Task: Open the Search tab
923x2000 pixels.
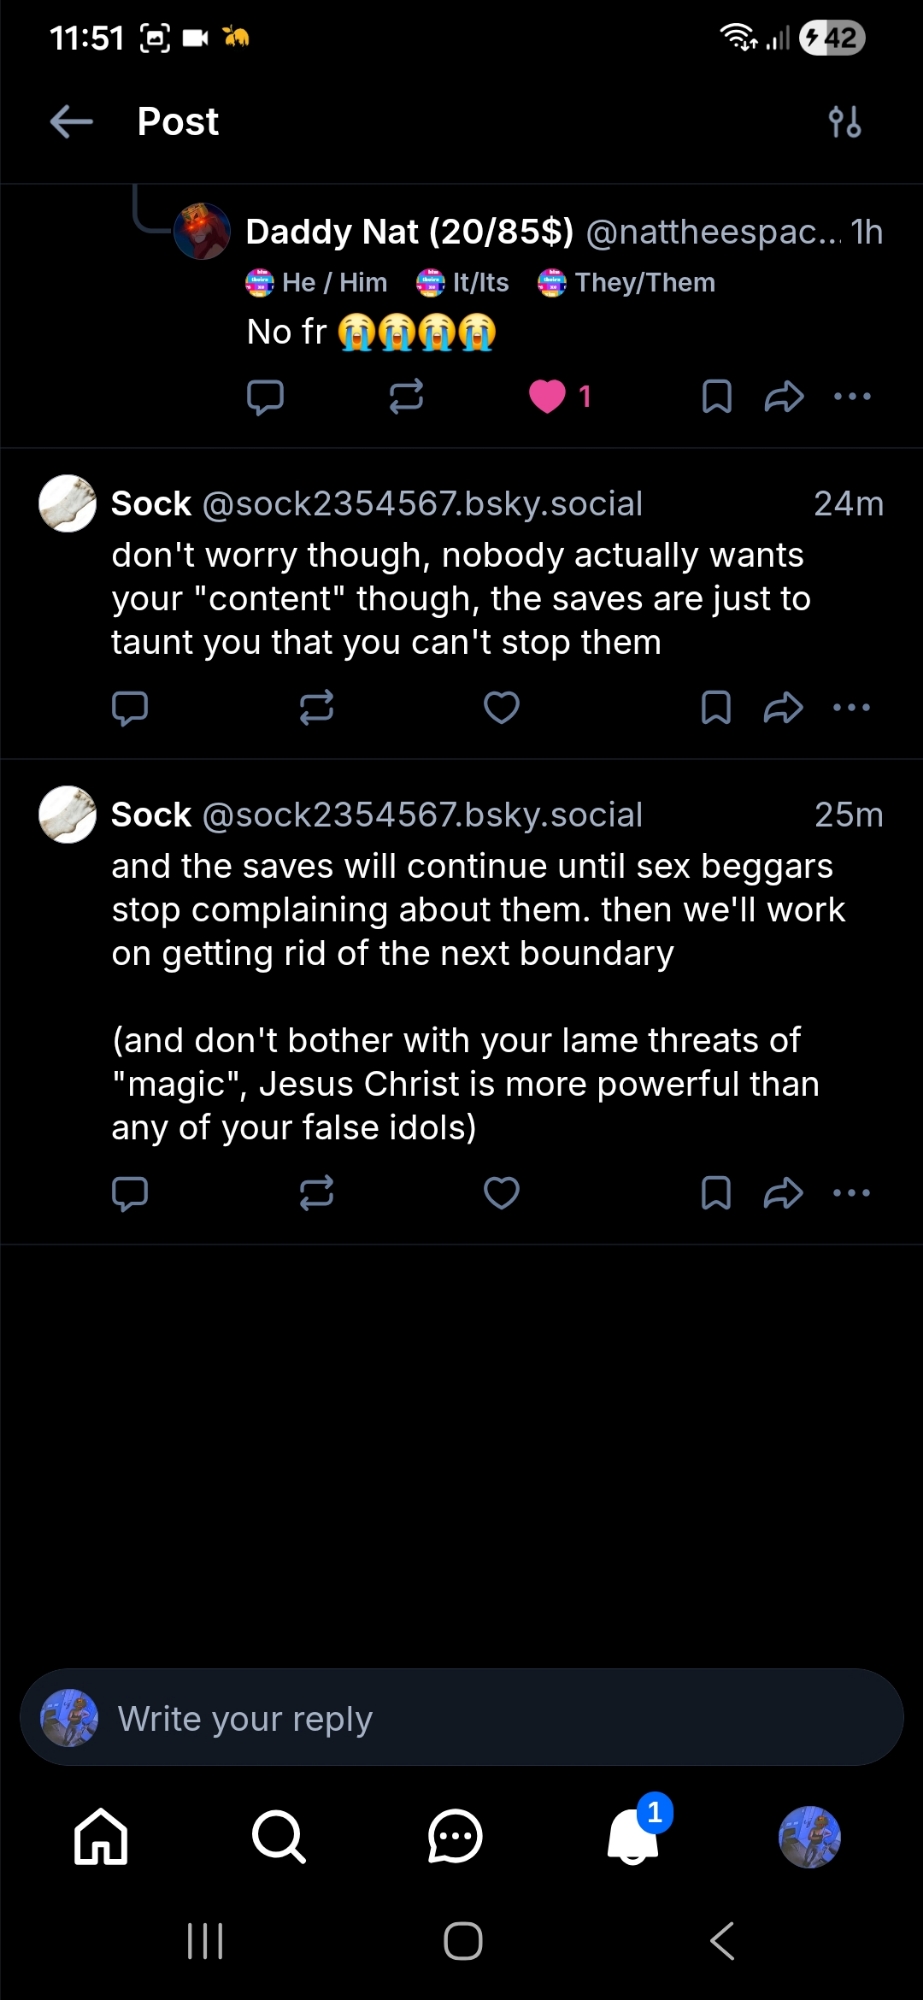Action: tap(278, 1837)
